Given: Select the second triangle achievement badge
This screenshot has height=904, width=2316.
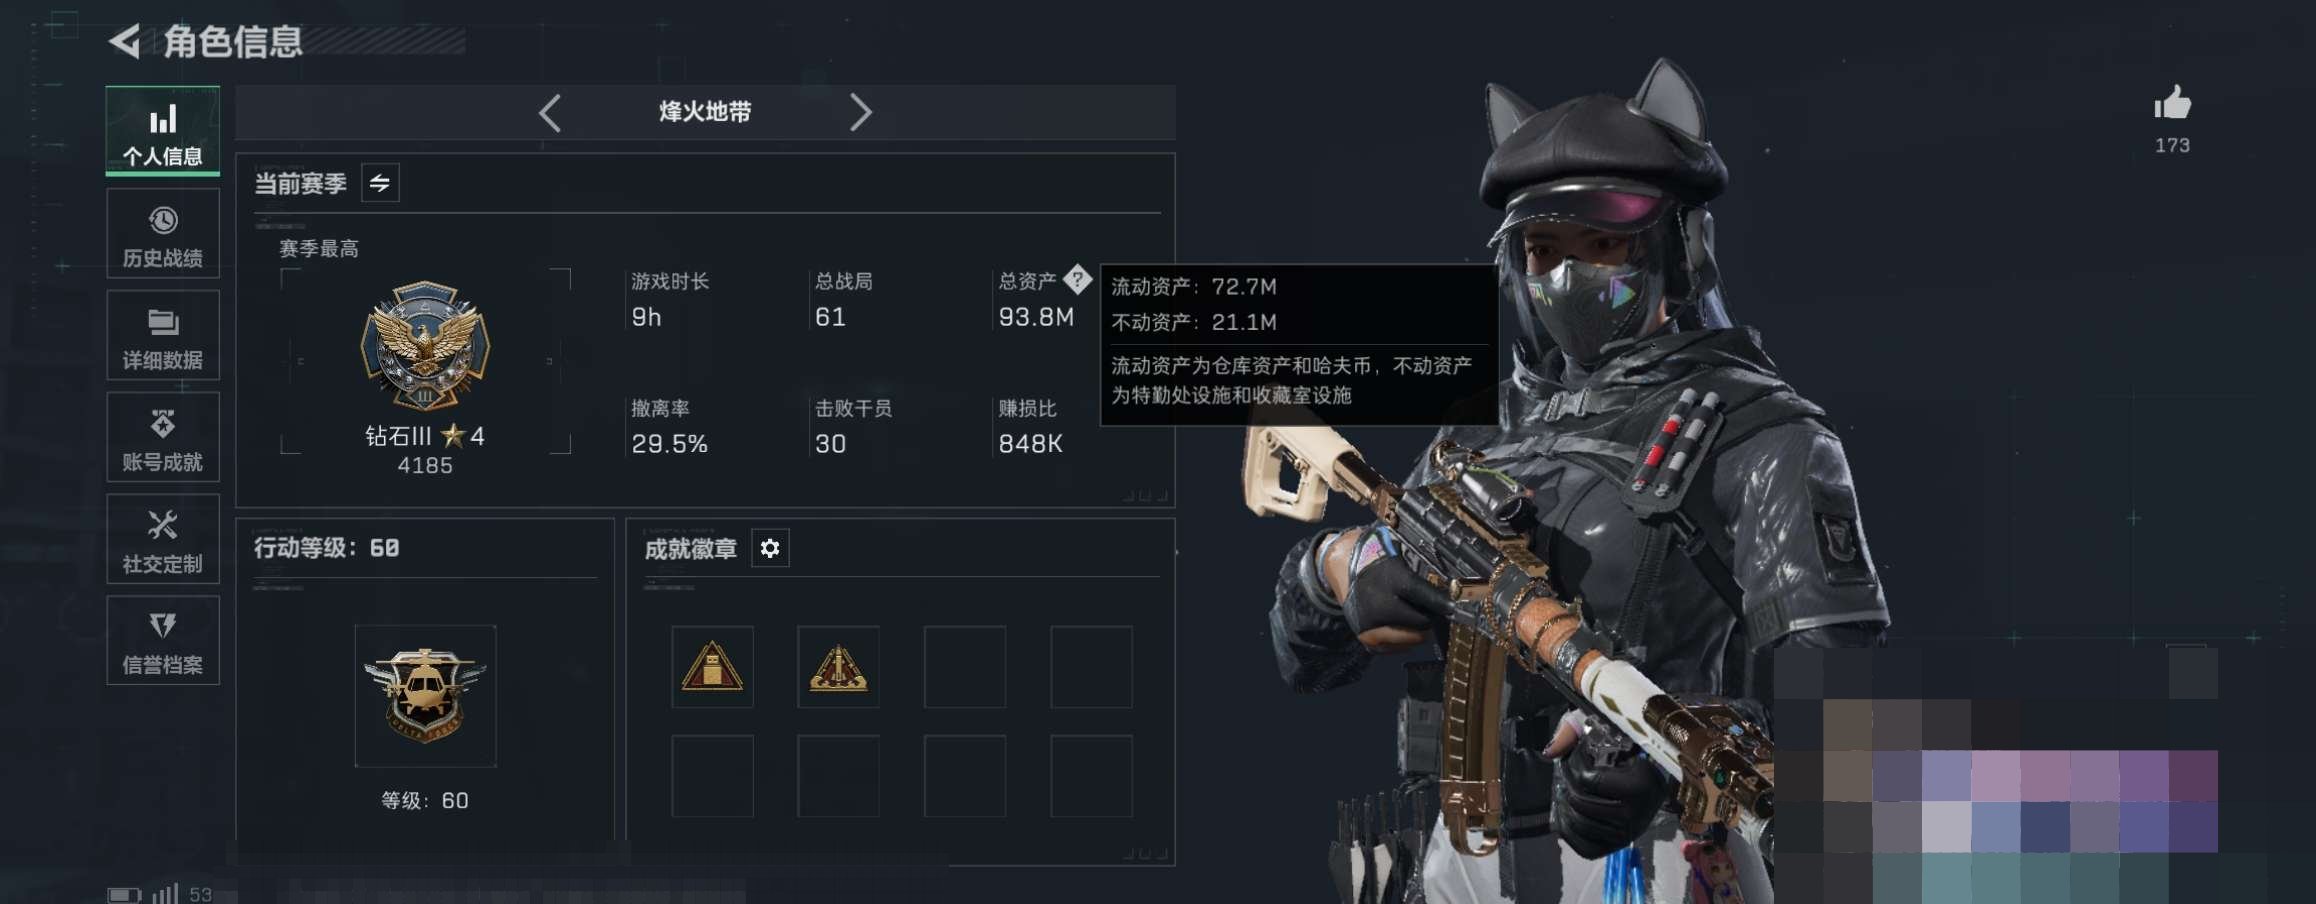Looking at the screenshot, I should tap(838, 667).
